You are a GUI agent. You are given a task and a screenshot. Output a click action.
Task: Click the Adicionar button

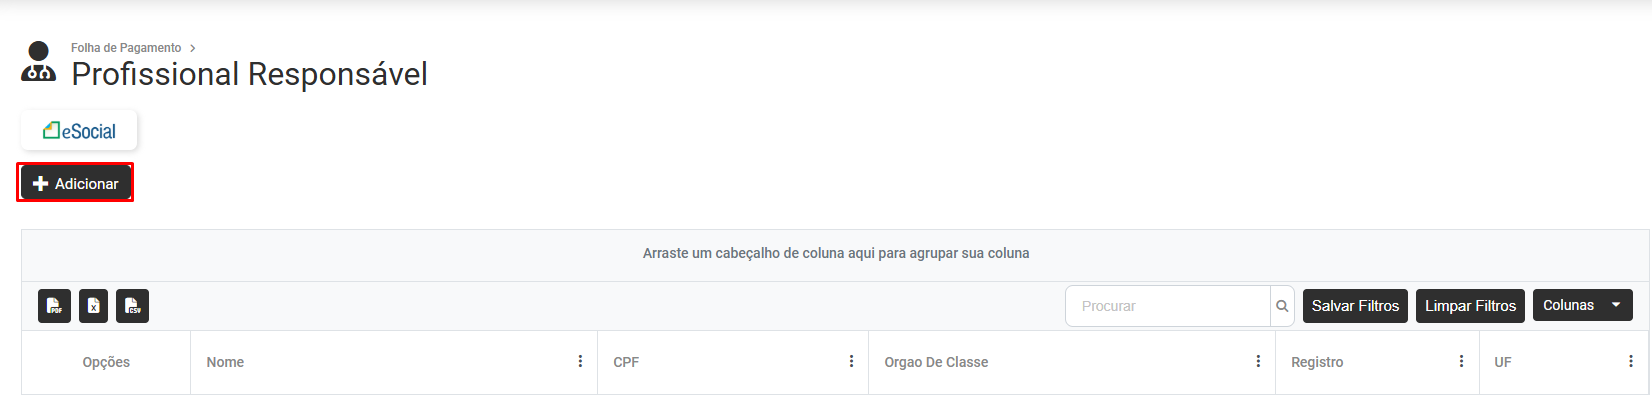76,183
